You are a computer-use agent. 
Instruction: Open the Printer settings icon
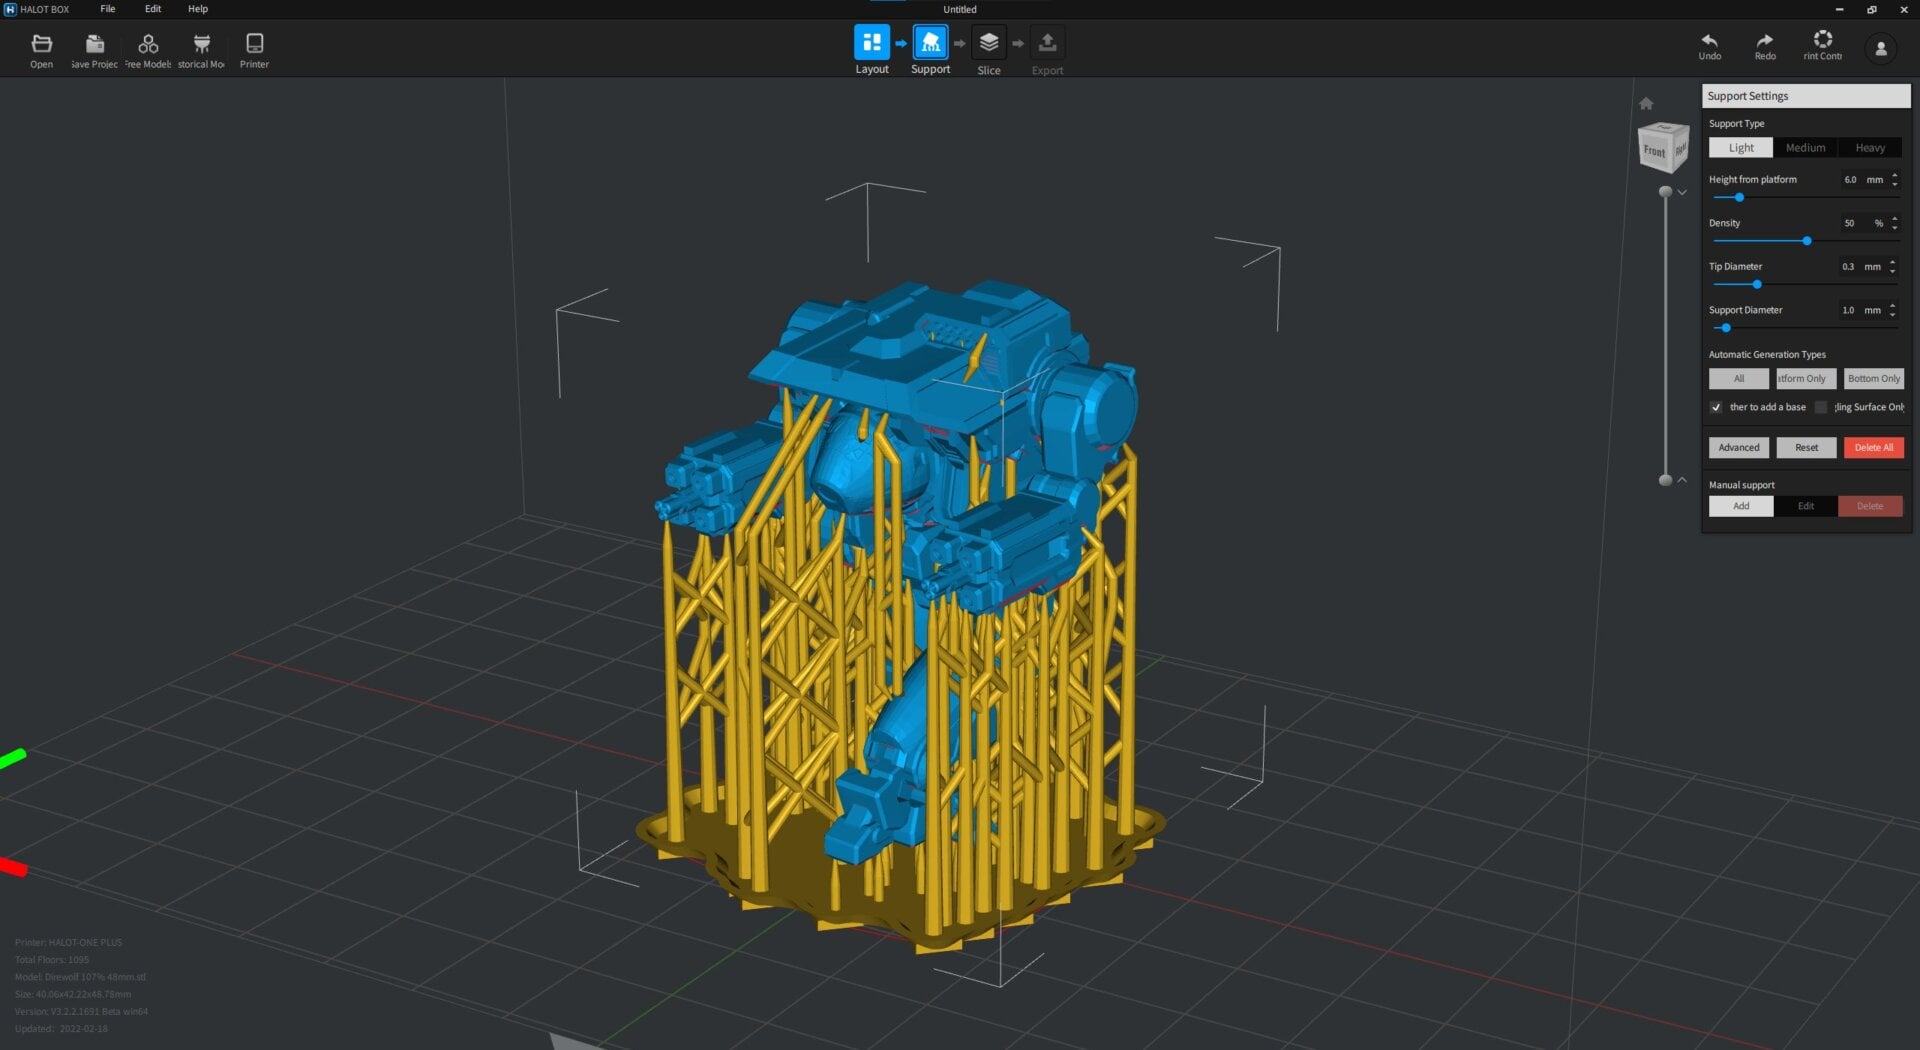[254, 44]
